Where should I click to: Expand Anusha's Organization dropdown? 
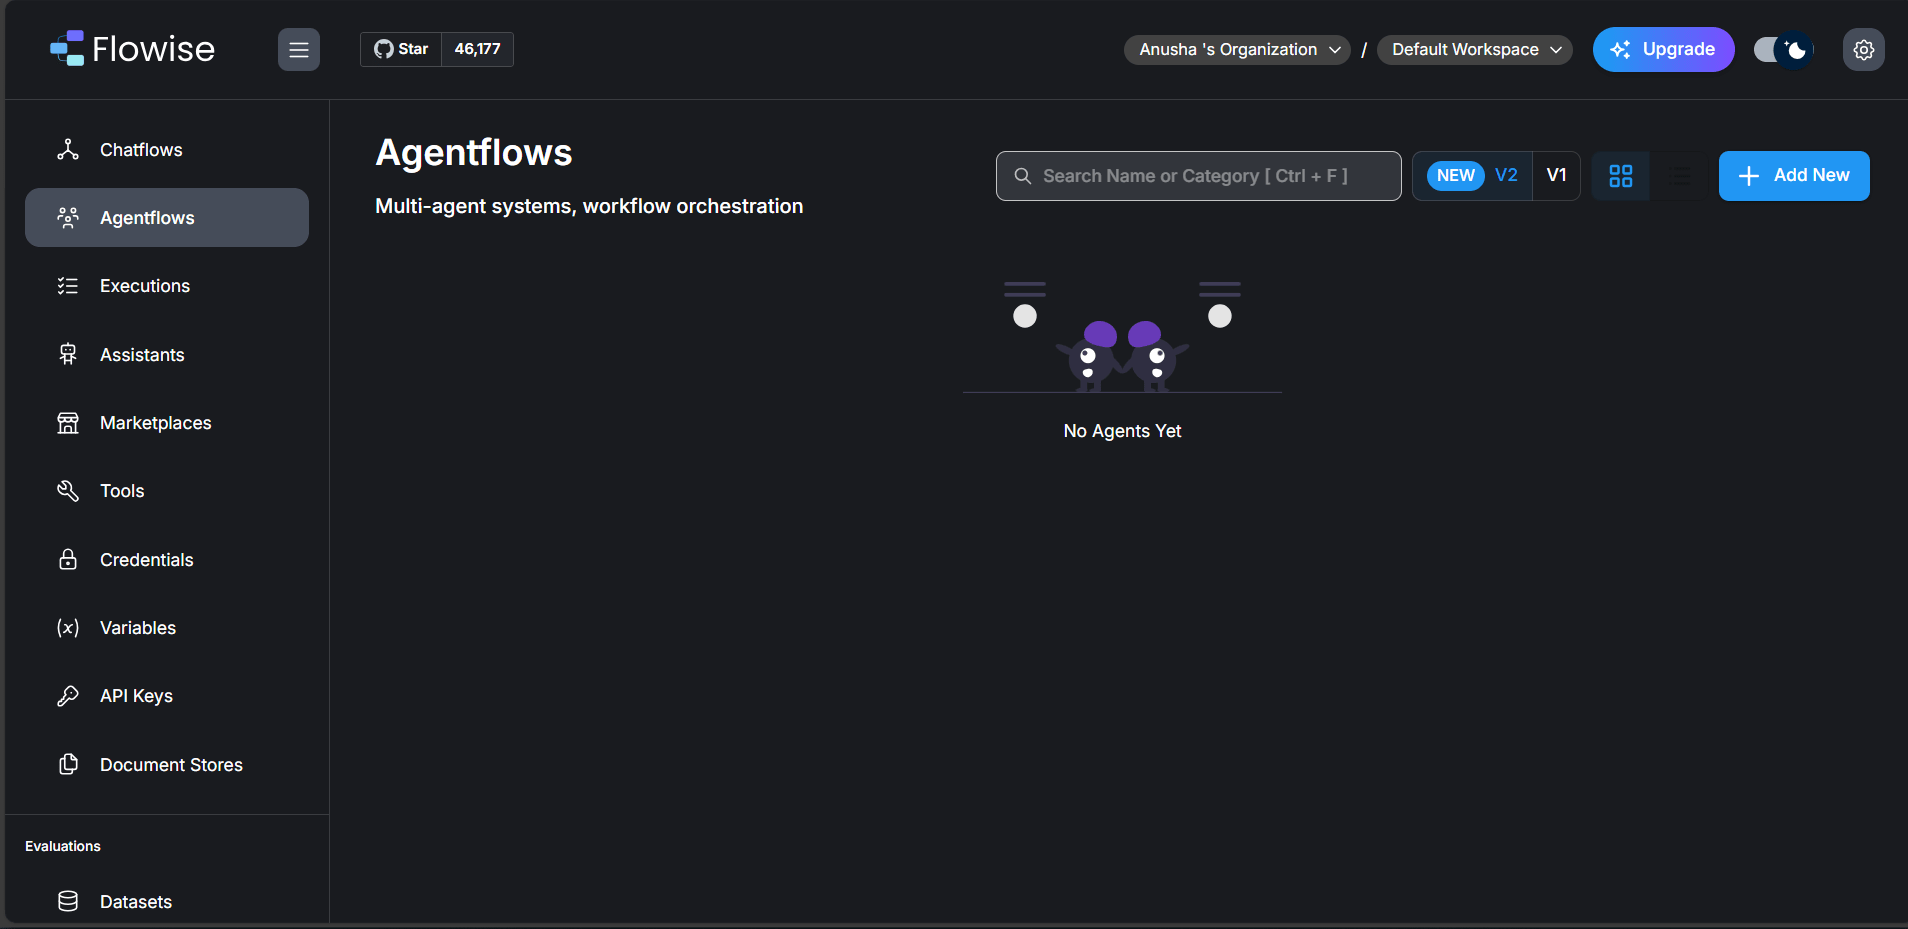click(1237, 50)
